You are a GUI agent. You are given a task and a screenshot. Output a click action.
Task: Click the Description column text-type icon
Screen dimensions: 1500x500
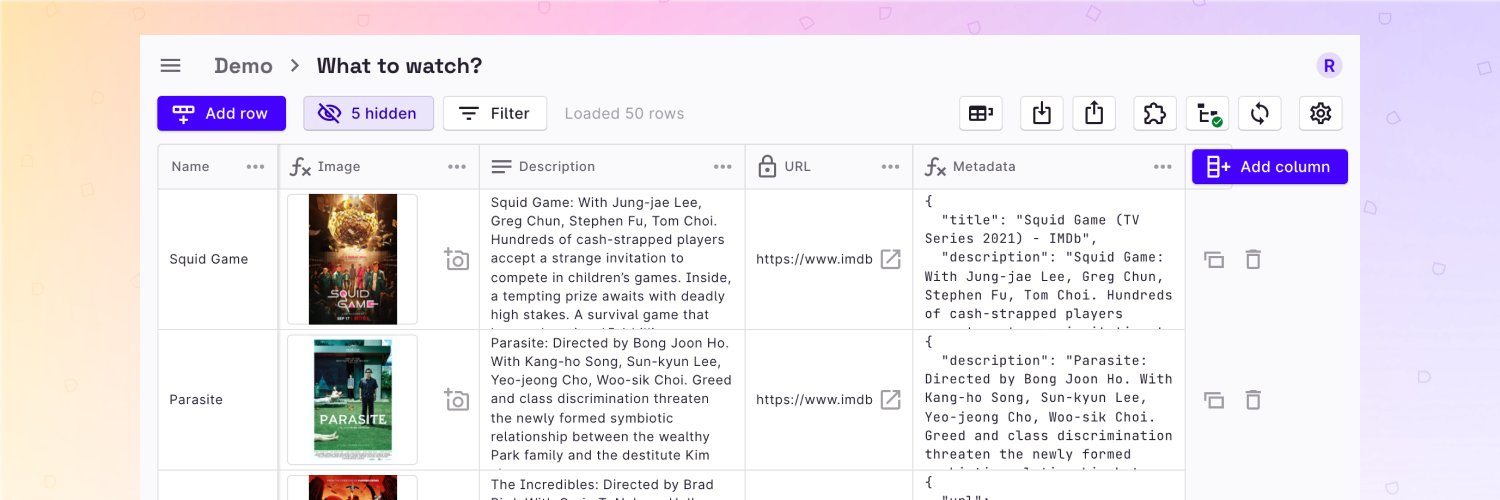coord(501,167)
